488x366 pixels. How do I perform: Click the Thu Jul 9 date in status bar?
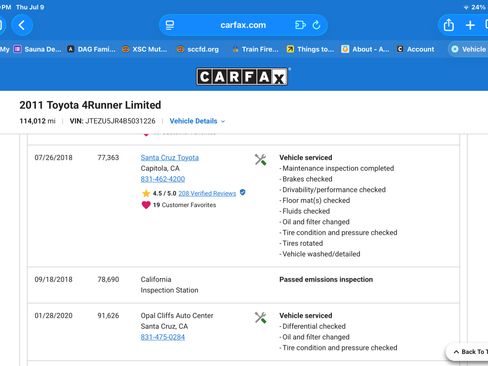[30, 7]
